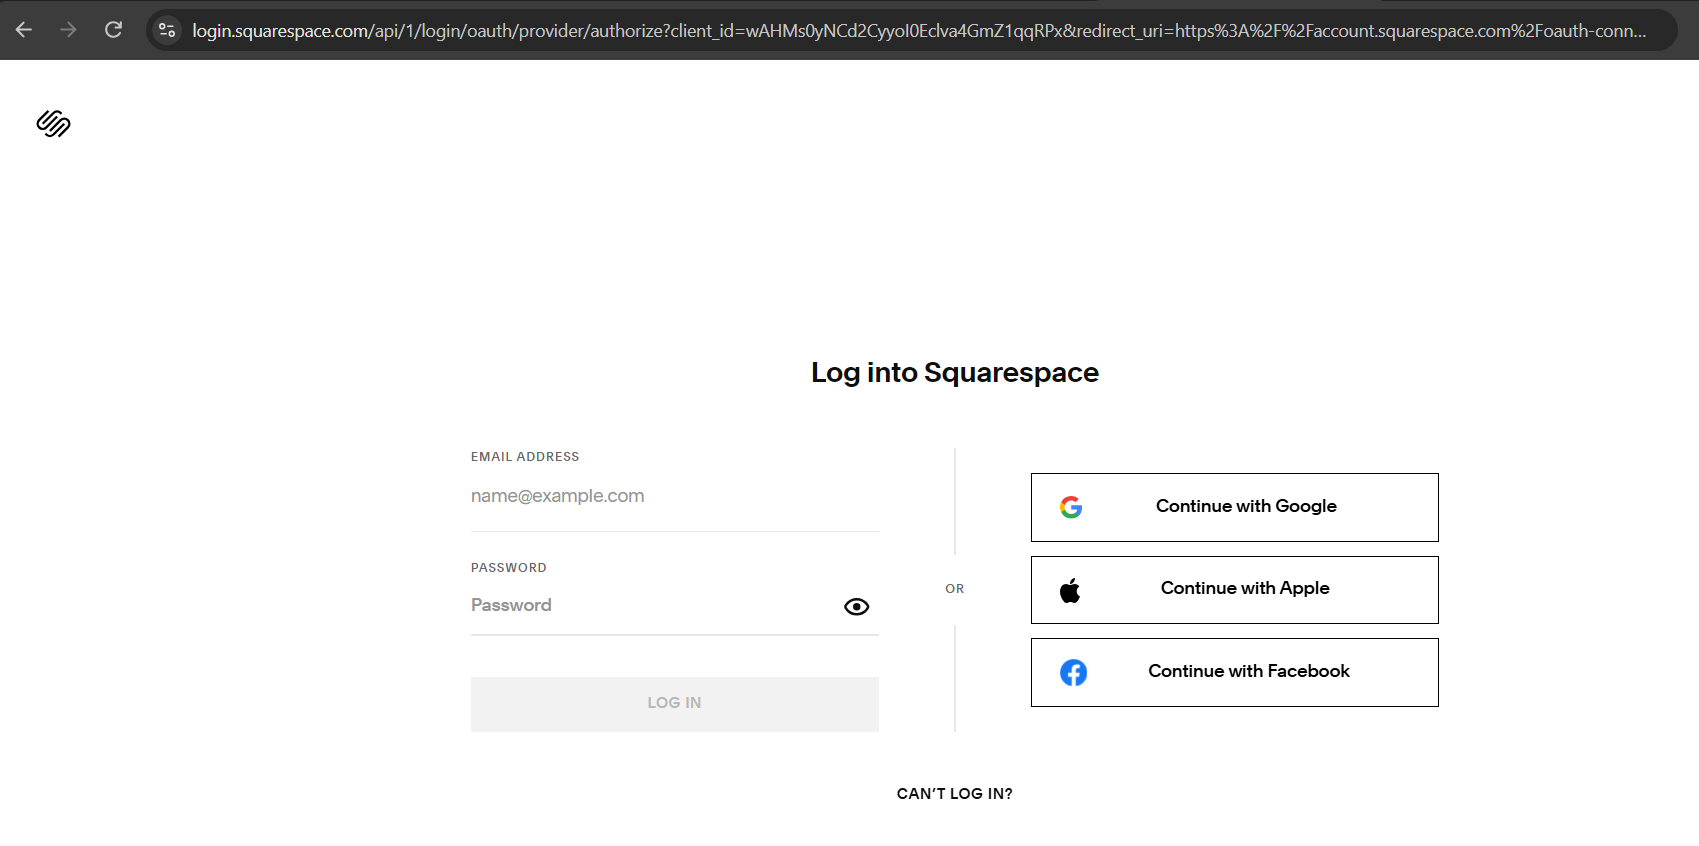Screen dimensions: 1699x846
Task: Reload the page with refresh icon
Action: (x=113, y=30)
